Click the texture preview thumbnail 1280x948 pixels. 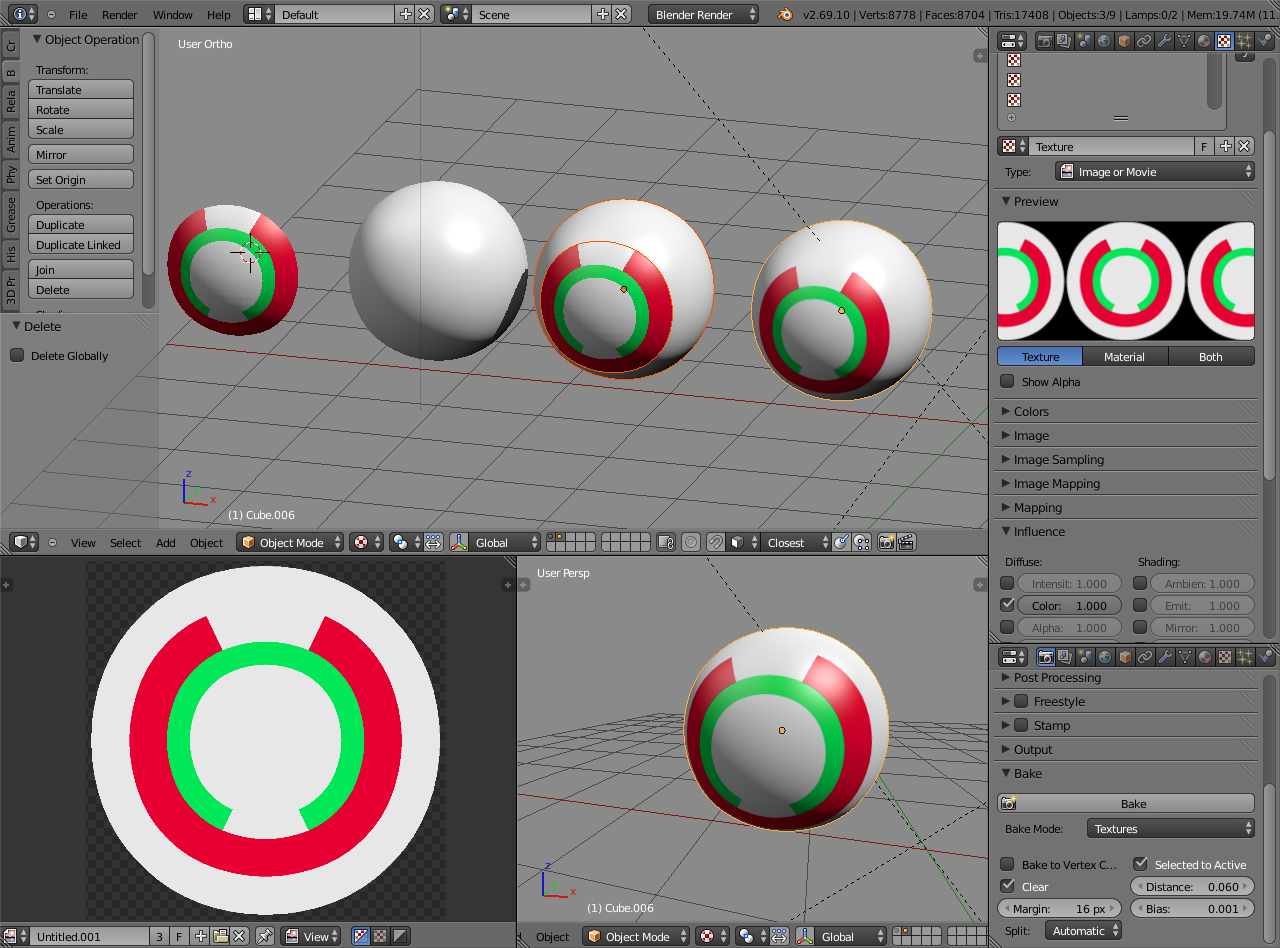tap(1126, 281)
